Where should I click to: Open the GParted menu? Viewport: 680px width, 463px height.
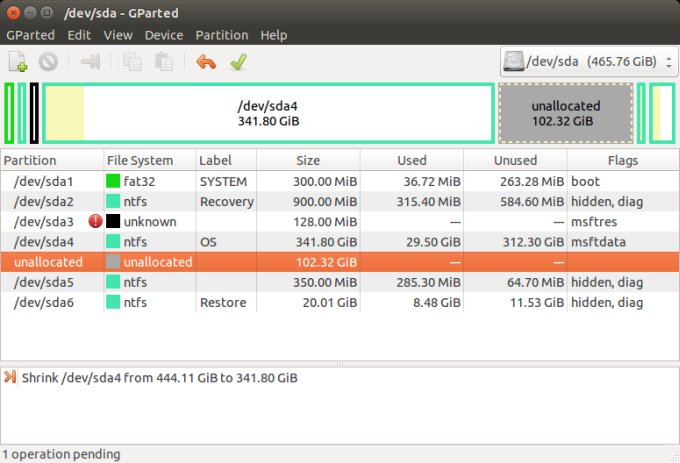coord(31,35)
